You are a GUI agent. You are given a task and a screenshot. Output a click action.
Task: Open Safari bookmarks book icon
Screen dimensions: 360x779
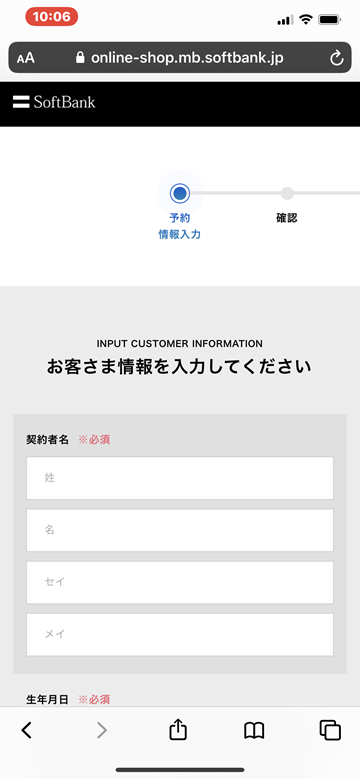(x=254, y=730)
